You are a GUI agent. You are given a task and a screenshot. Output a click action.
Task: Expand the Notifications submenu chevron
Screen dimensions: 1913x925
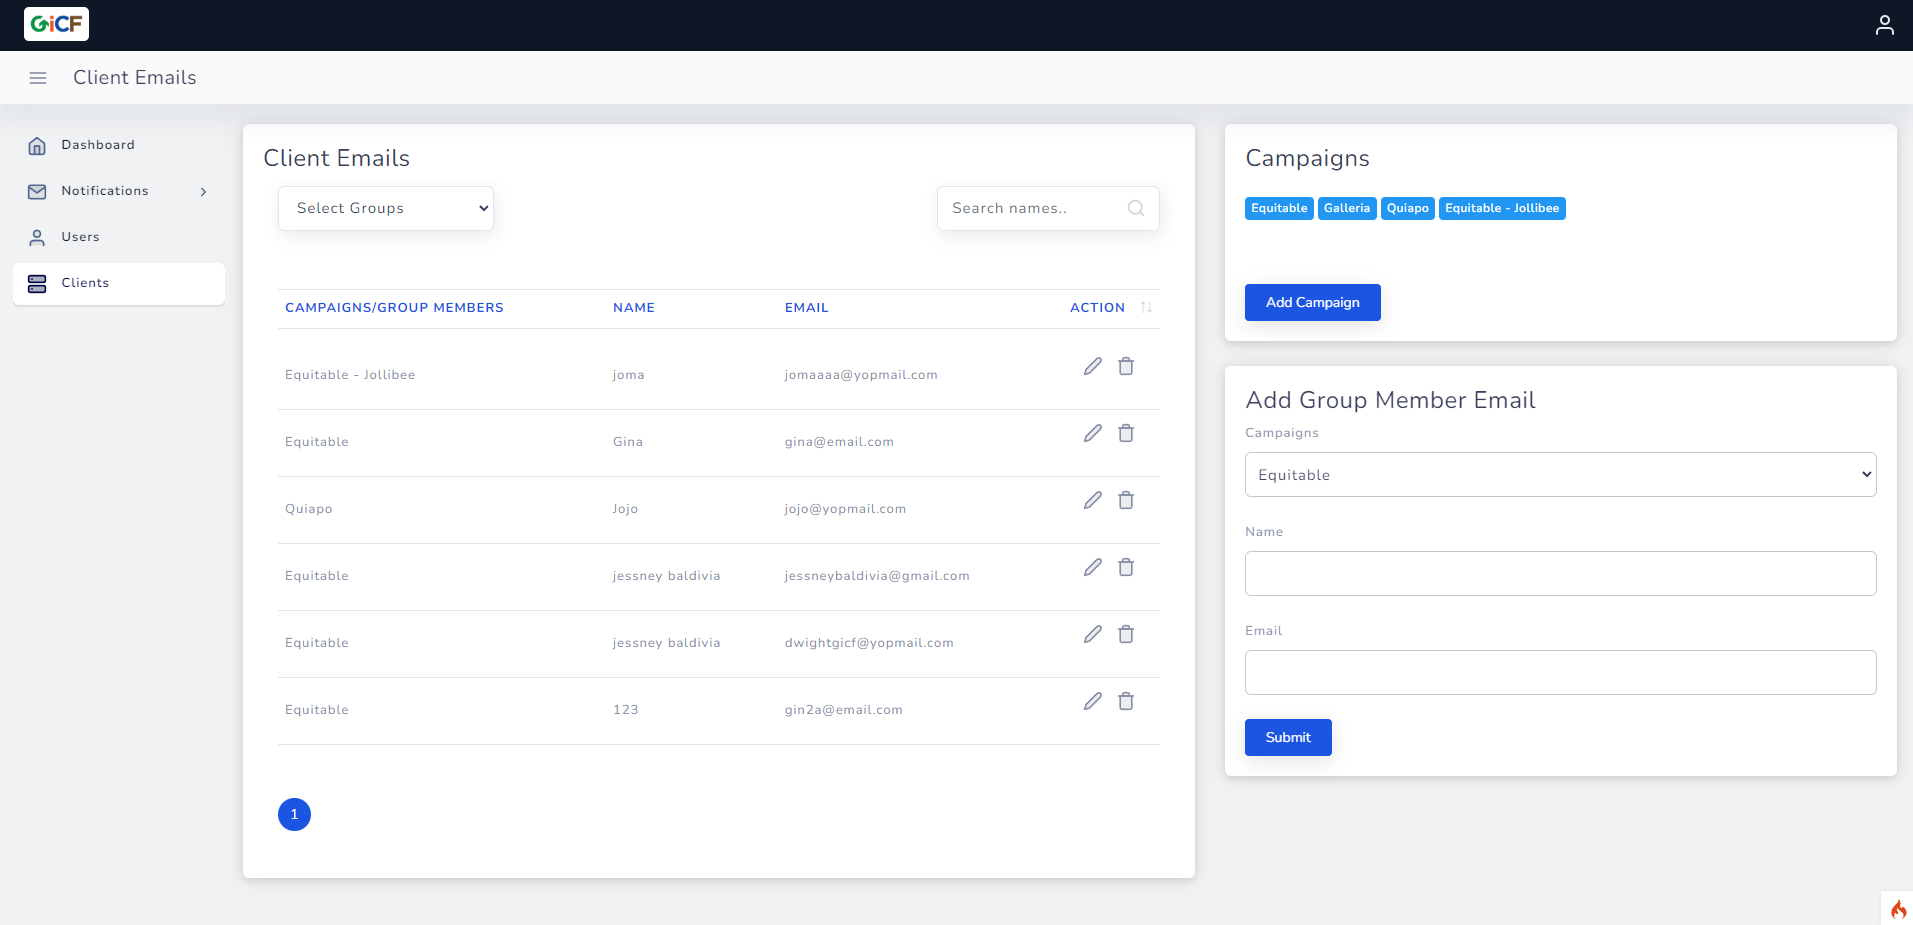coord(203,191)
